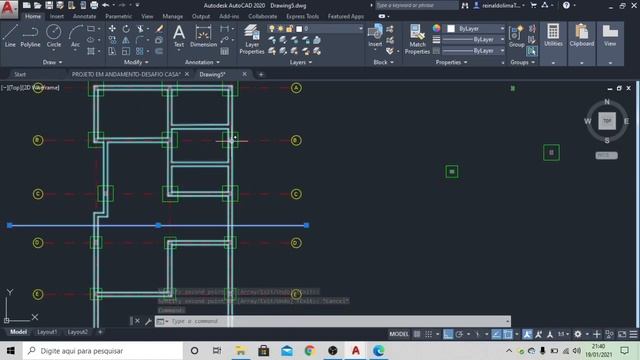Select the Scale tool in Modify panel
Viewport: 640px width, 360px height.
pos(126,51)
